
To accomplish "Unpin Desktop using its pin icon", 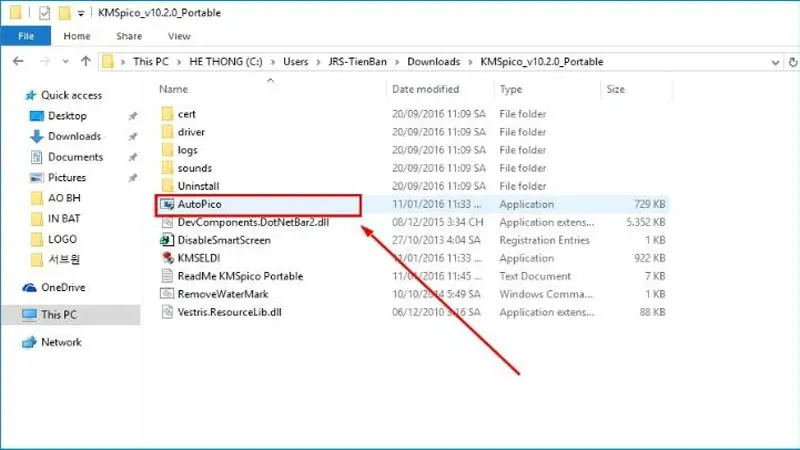I will coord(133,116).
